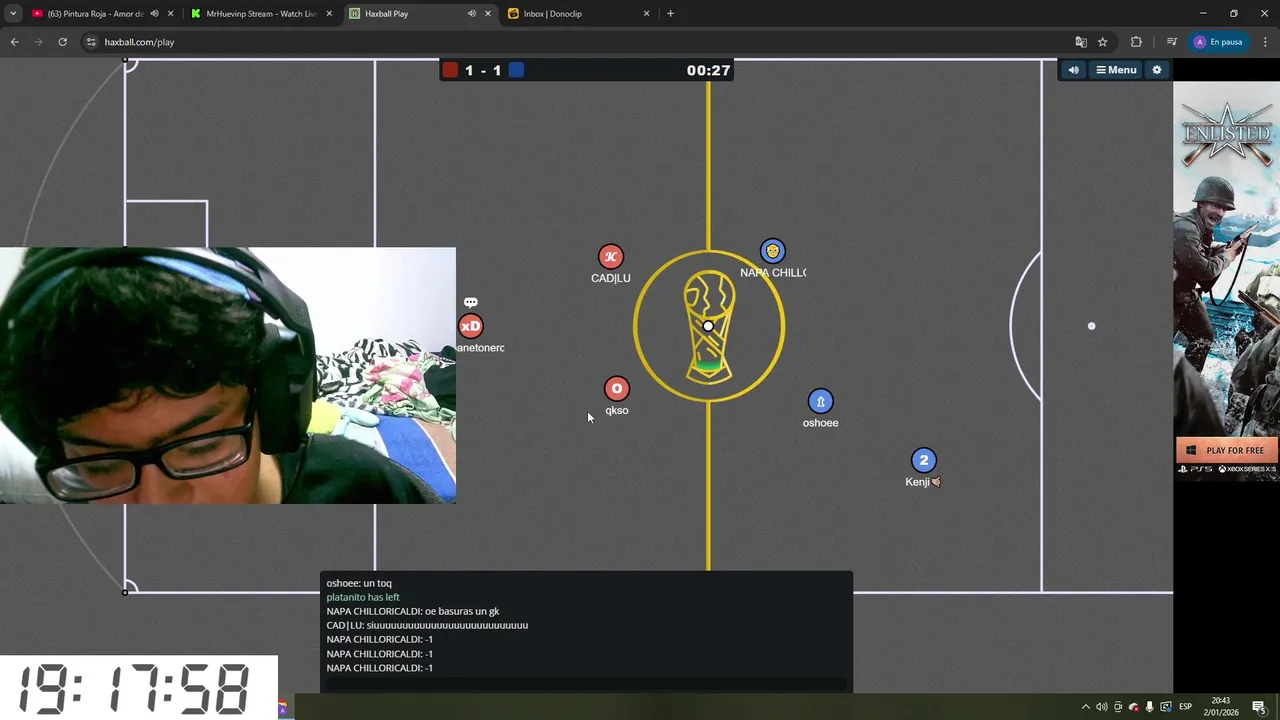Go forward with browser forward arrow
Viewport: 1280px width, 720px height.
pos(38,42)
